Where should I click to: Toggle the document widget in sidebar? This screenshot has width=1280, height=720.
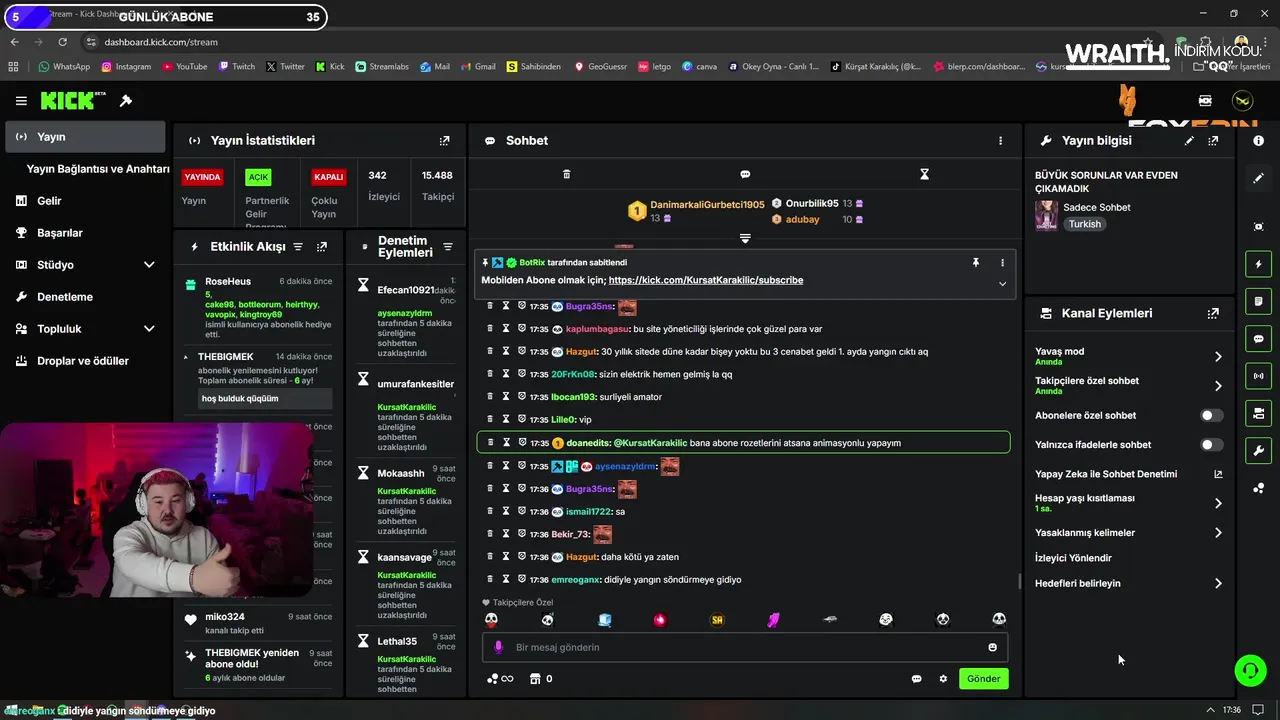coord(1258,301)
